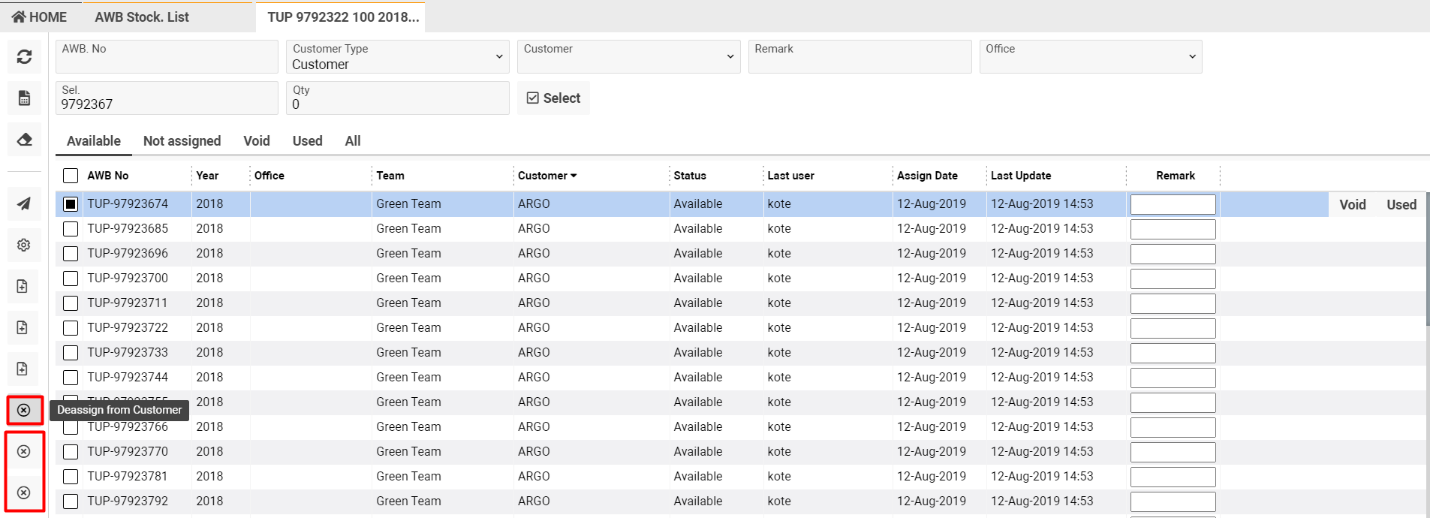Open the gear settings icon in the sidebar
The image size is (1430, 518).
coord(24,244)
